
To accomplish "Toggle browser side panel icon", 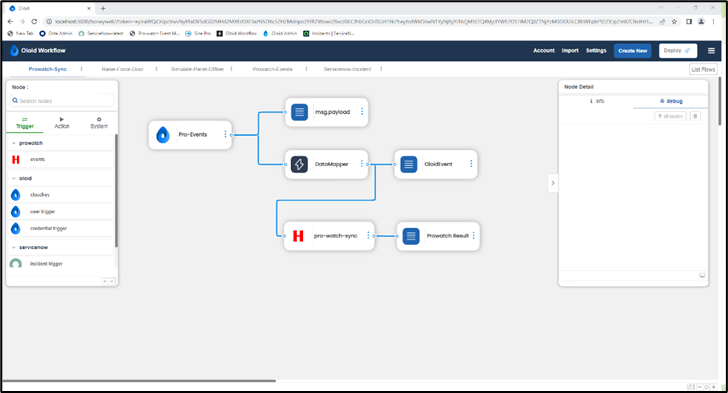I will (689, 21).
